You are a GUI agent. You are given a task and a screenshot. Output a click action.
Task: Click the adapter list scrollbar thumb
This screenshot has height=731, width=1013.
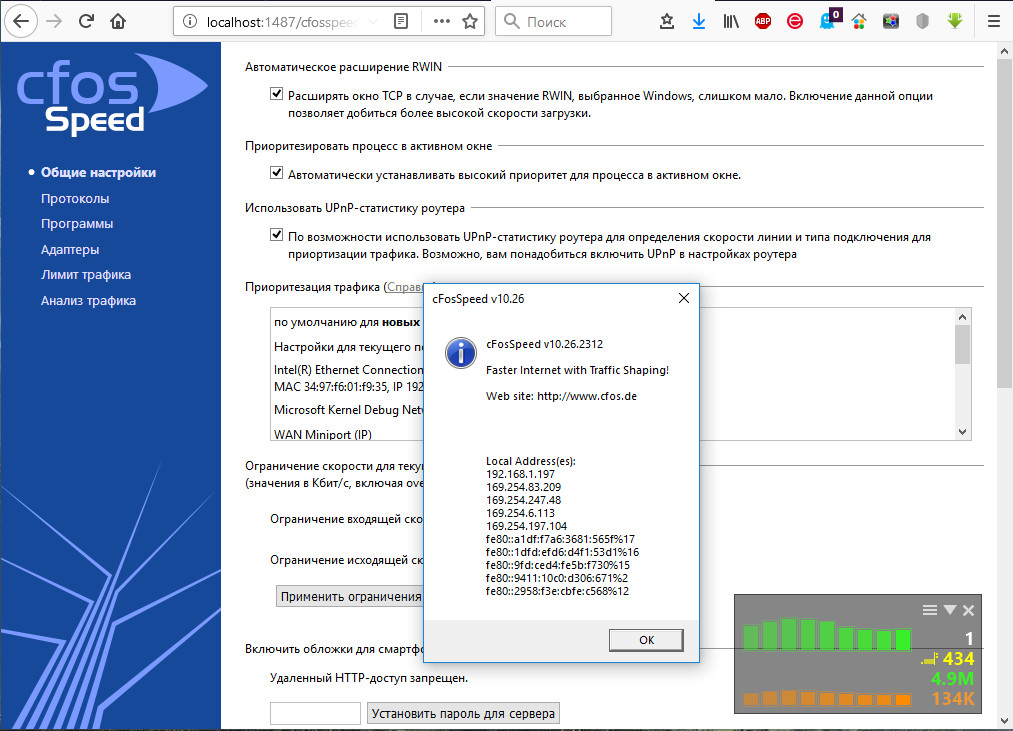[x=963, y=345]
